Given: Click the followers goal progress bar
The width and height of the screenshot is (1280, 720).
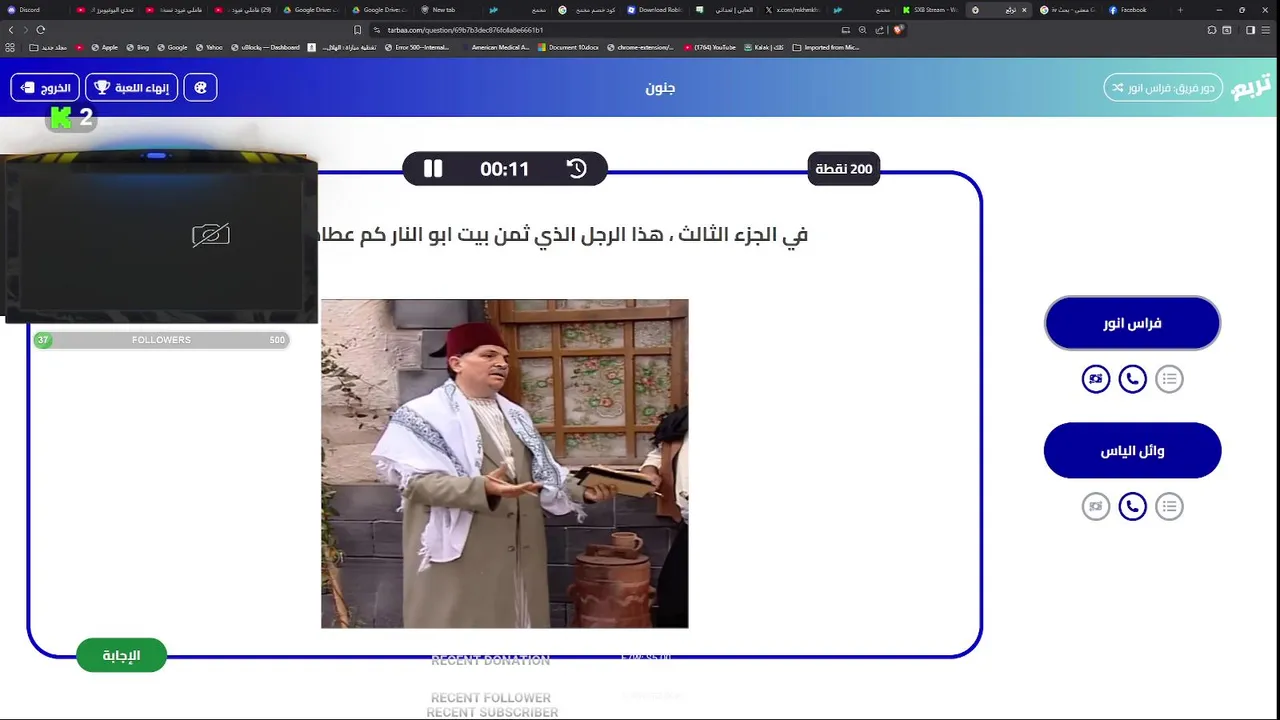Looking at the screenshot, I should coord(161,340).
